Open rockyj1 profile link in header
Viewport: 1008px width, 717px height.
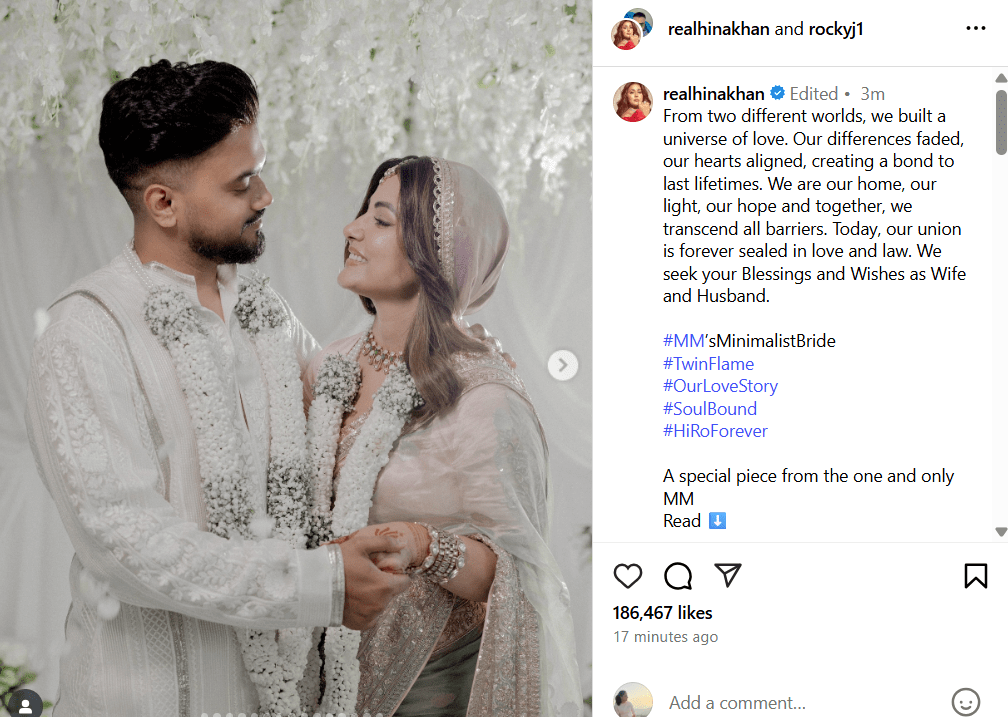pyautogui.click(x=836, y=29)
